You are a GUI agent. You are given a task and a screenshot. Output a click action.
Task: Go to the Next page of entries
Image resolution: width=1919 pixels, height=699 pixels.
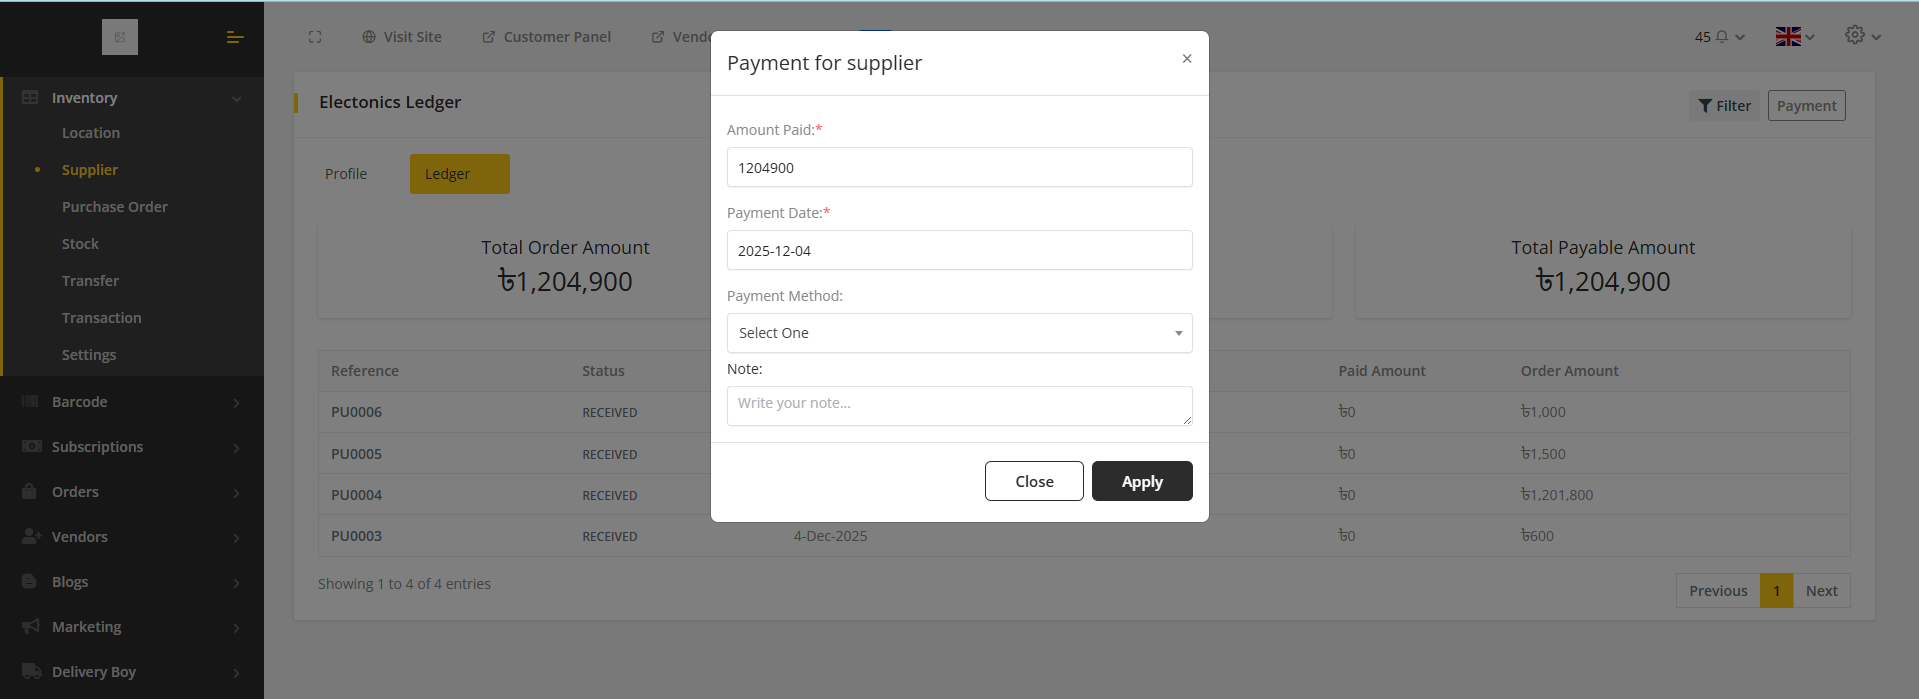click(x=1821, y=591)
